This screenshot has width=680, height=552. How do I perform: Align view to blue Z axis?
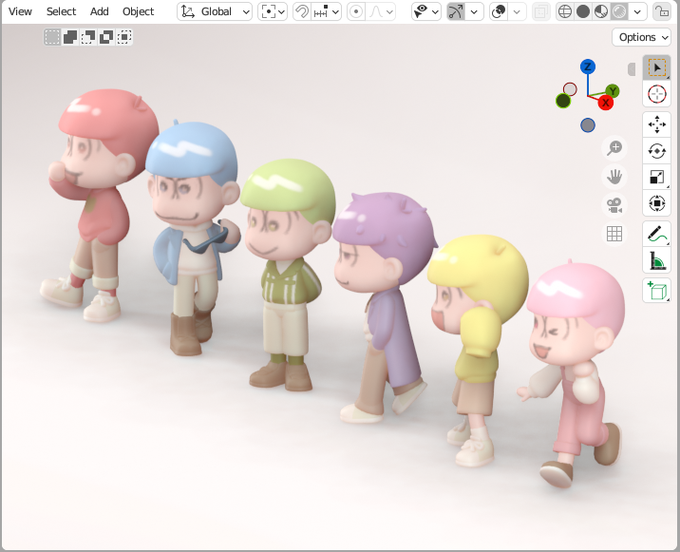tap(588, 67)
